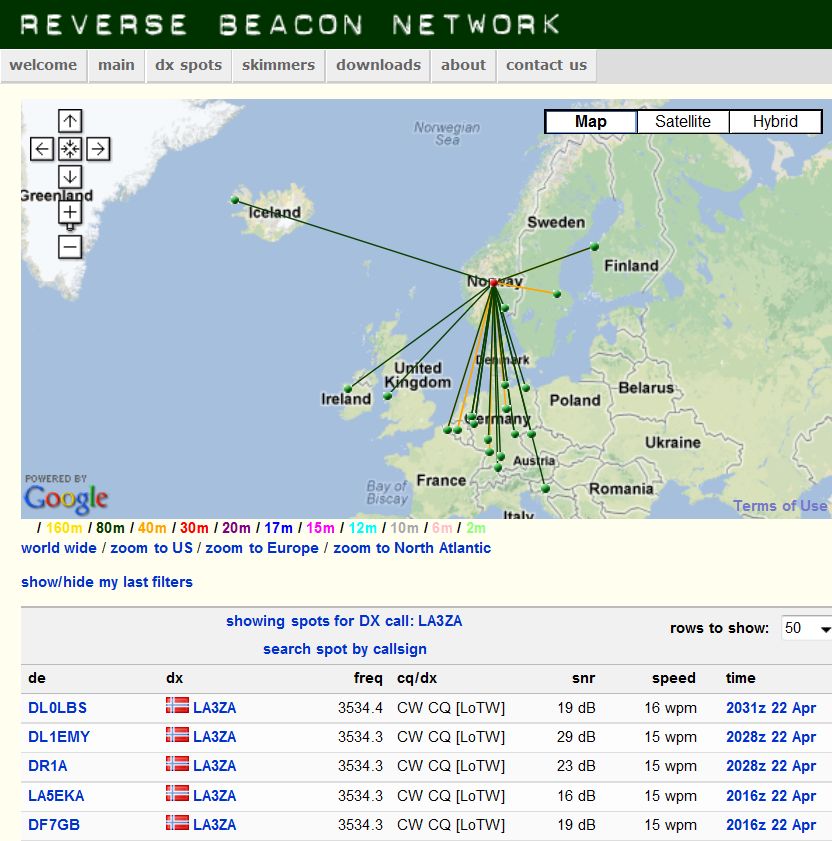This screenshot has height=841, width=832.
Task: Click the pan down arrow on the map
Action: (69, 176)
